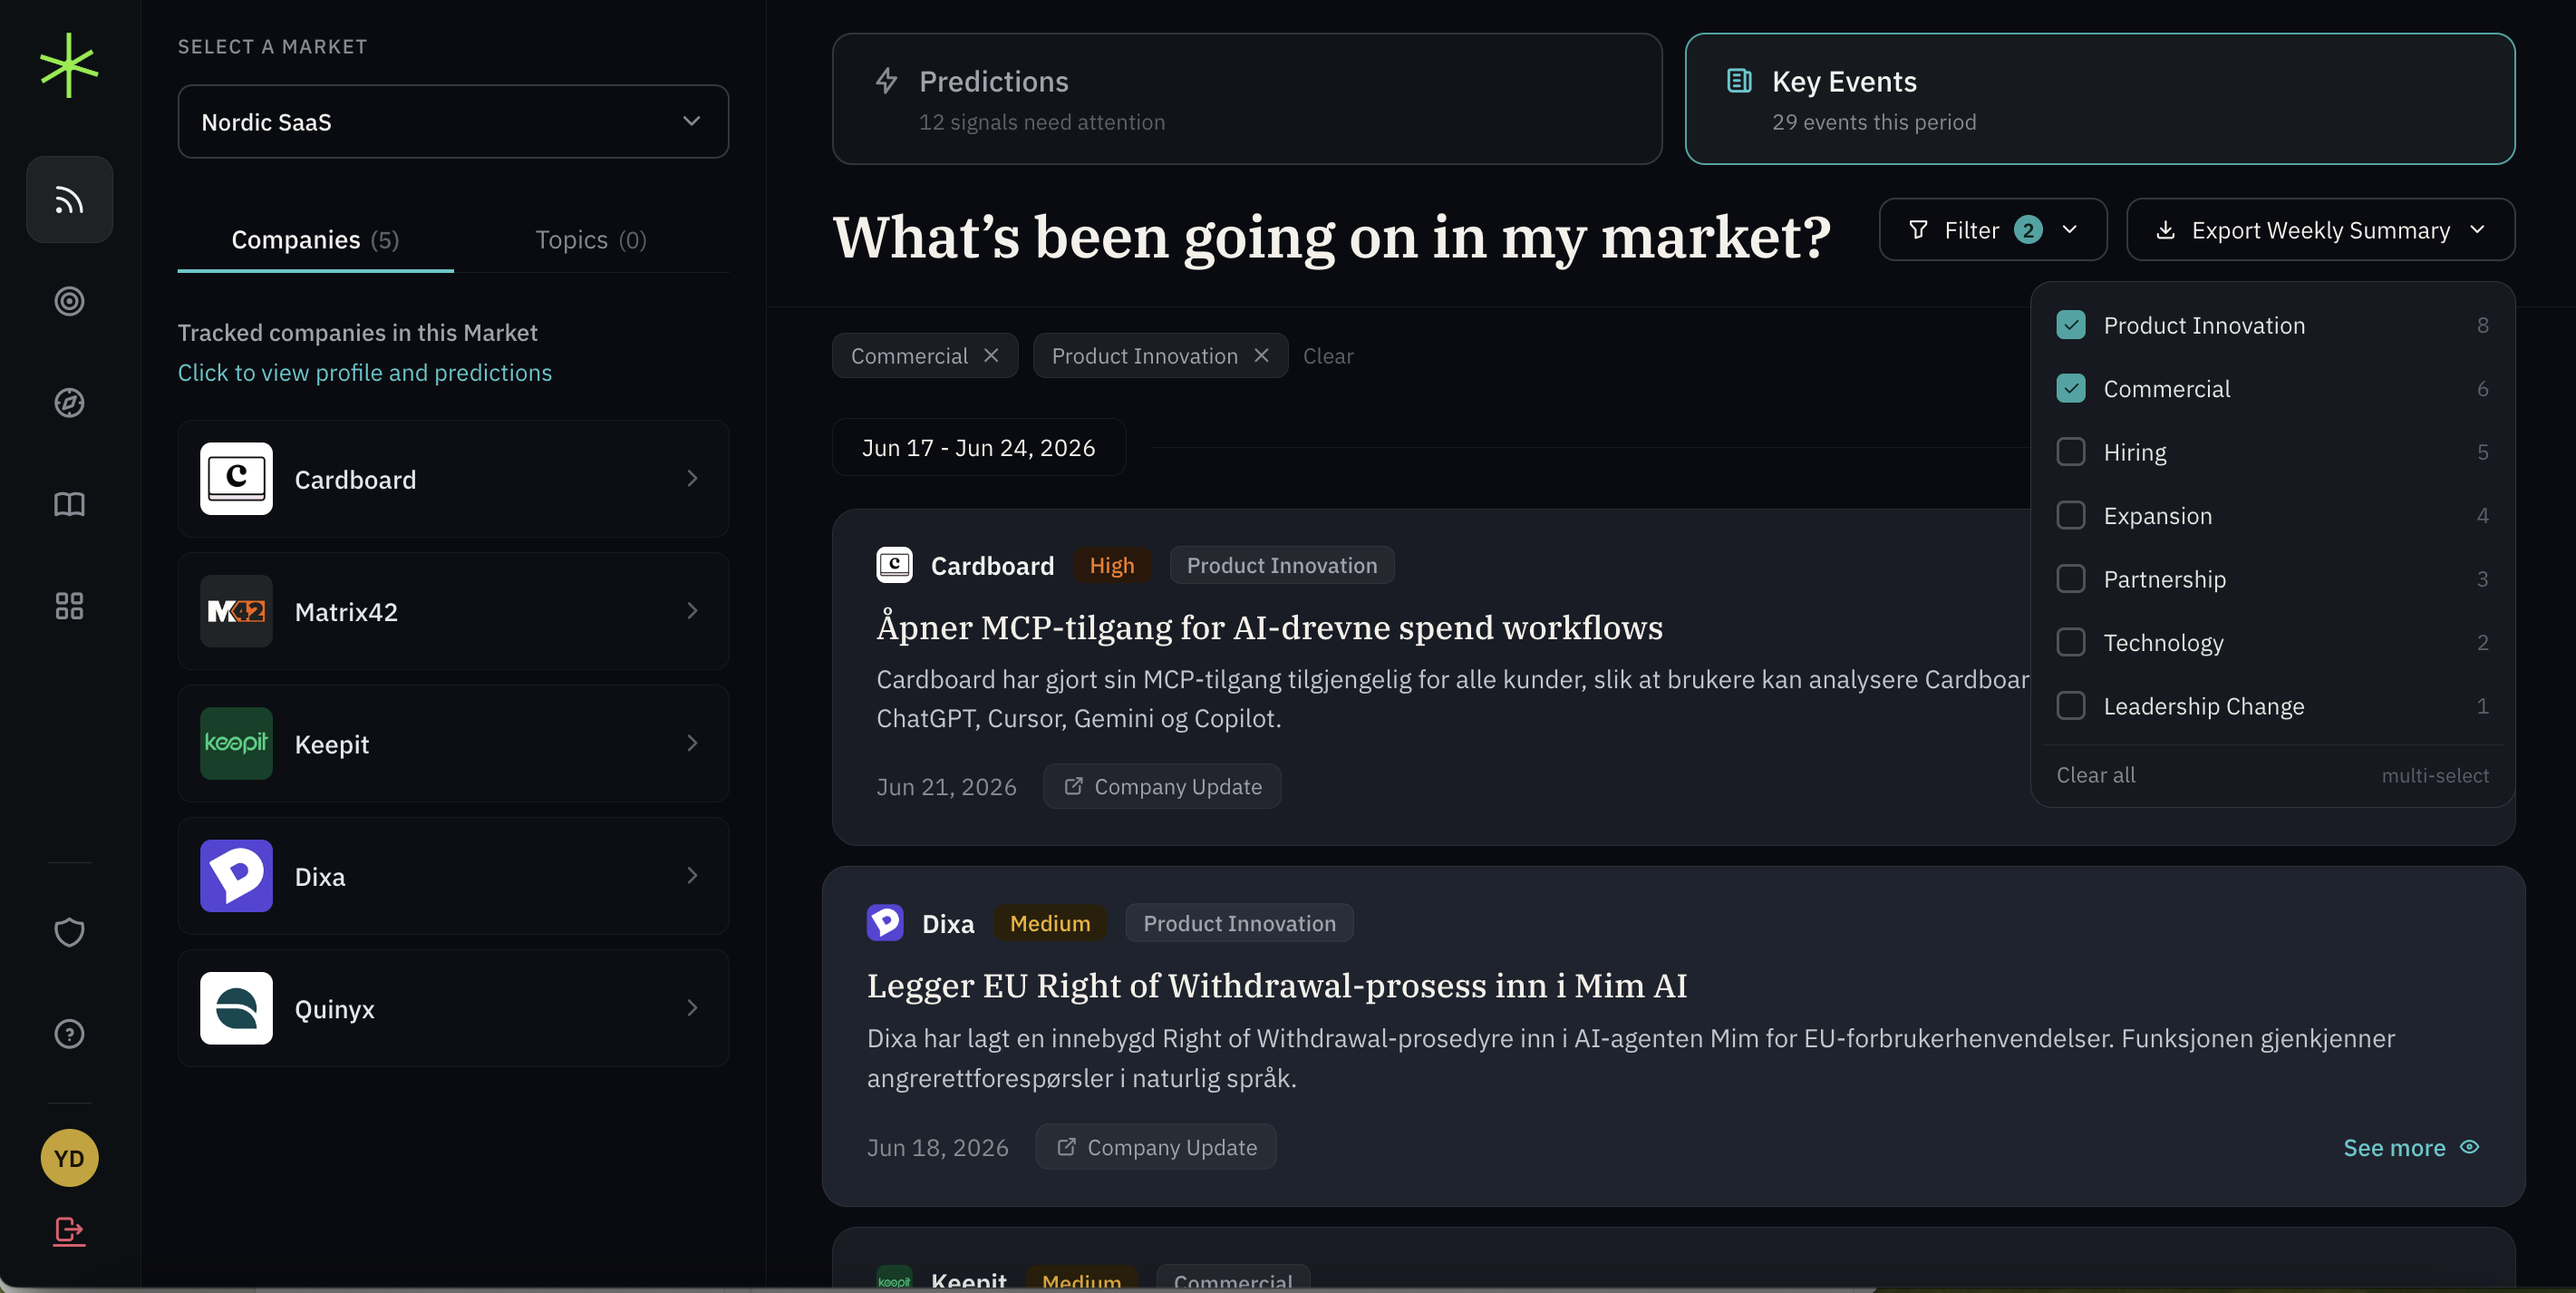Screen dimensions: 2576x1293
Task: Open Company Update source dated Jun 18
Action: (1156, 1147)
